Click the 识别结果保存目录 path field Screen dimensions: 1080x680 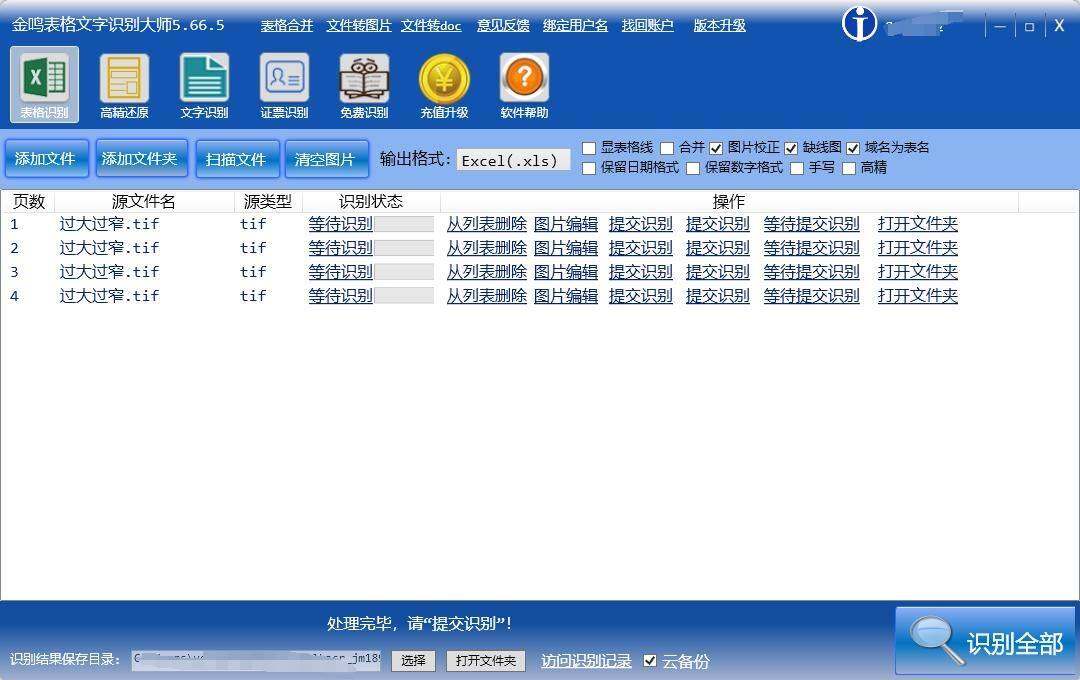256,659
